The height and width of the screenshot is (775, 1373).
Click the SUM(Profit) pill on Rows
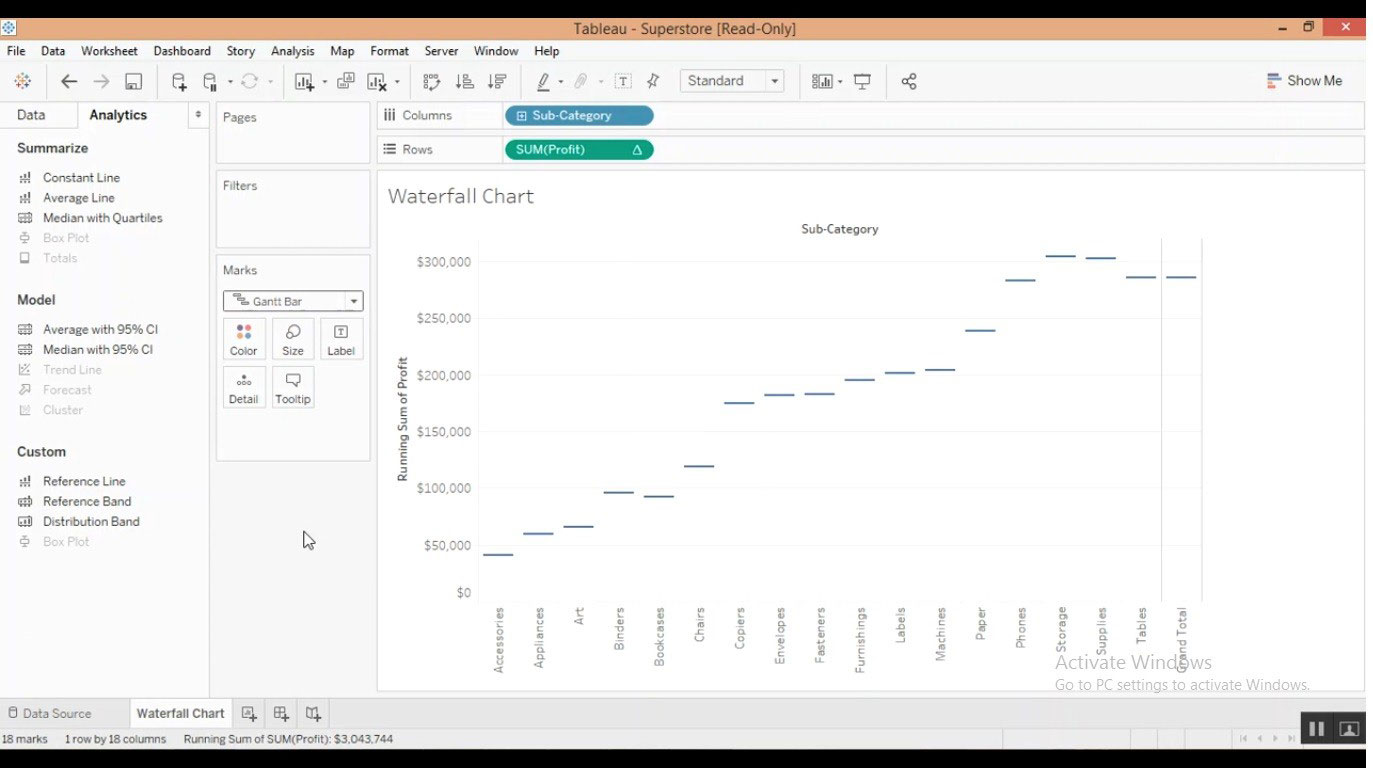579,150
